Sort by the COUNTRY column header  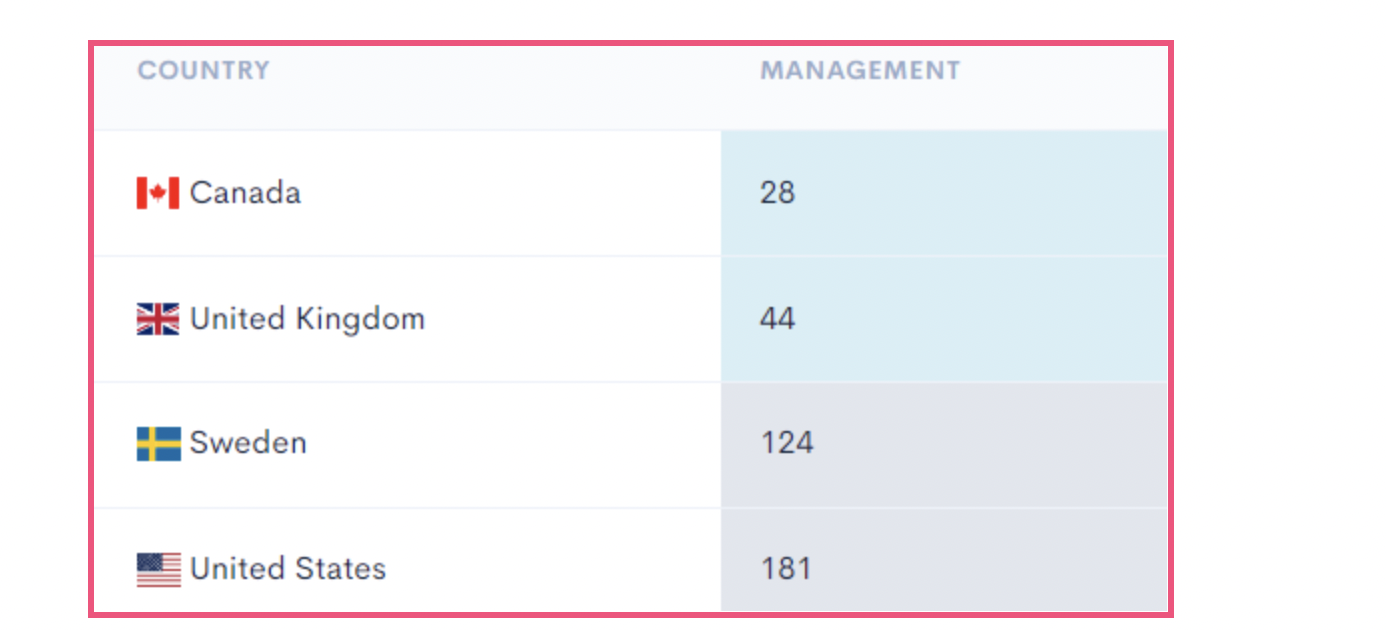coord(203,71)
